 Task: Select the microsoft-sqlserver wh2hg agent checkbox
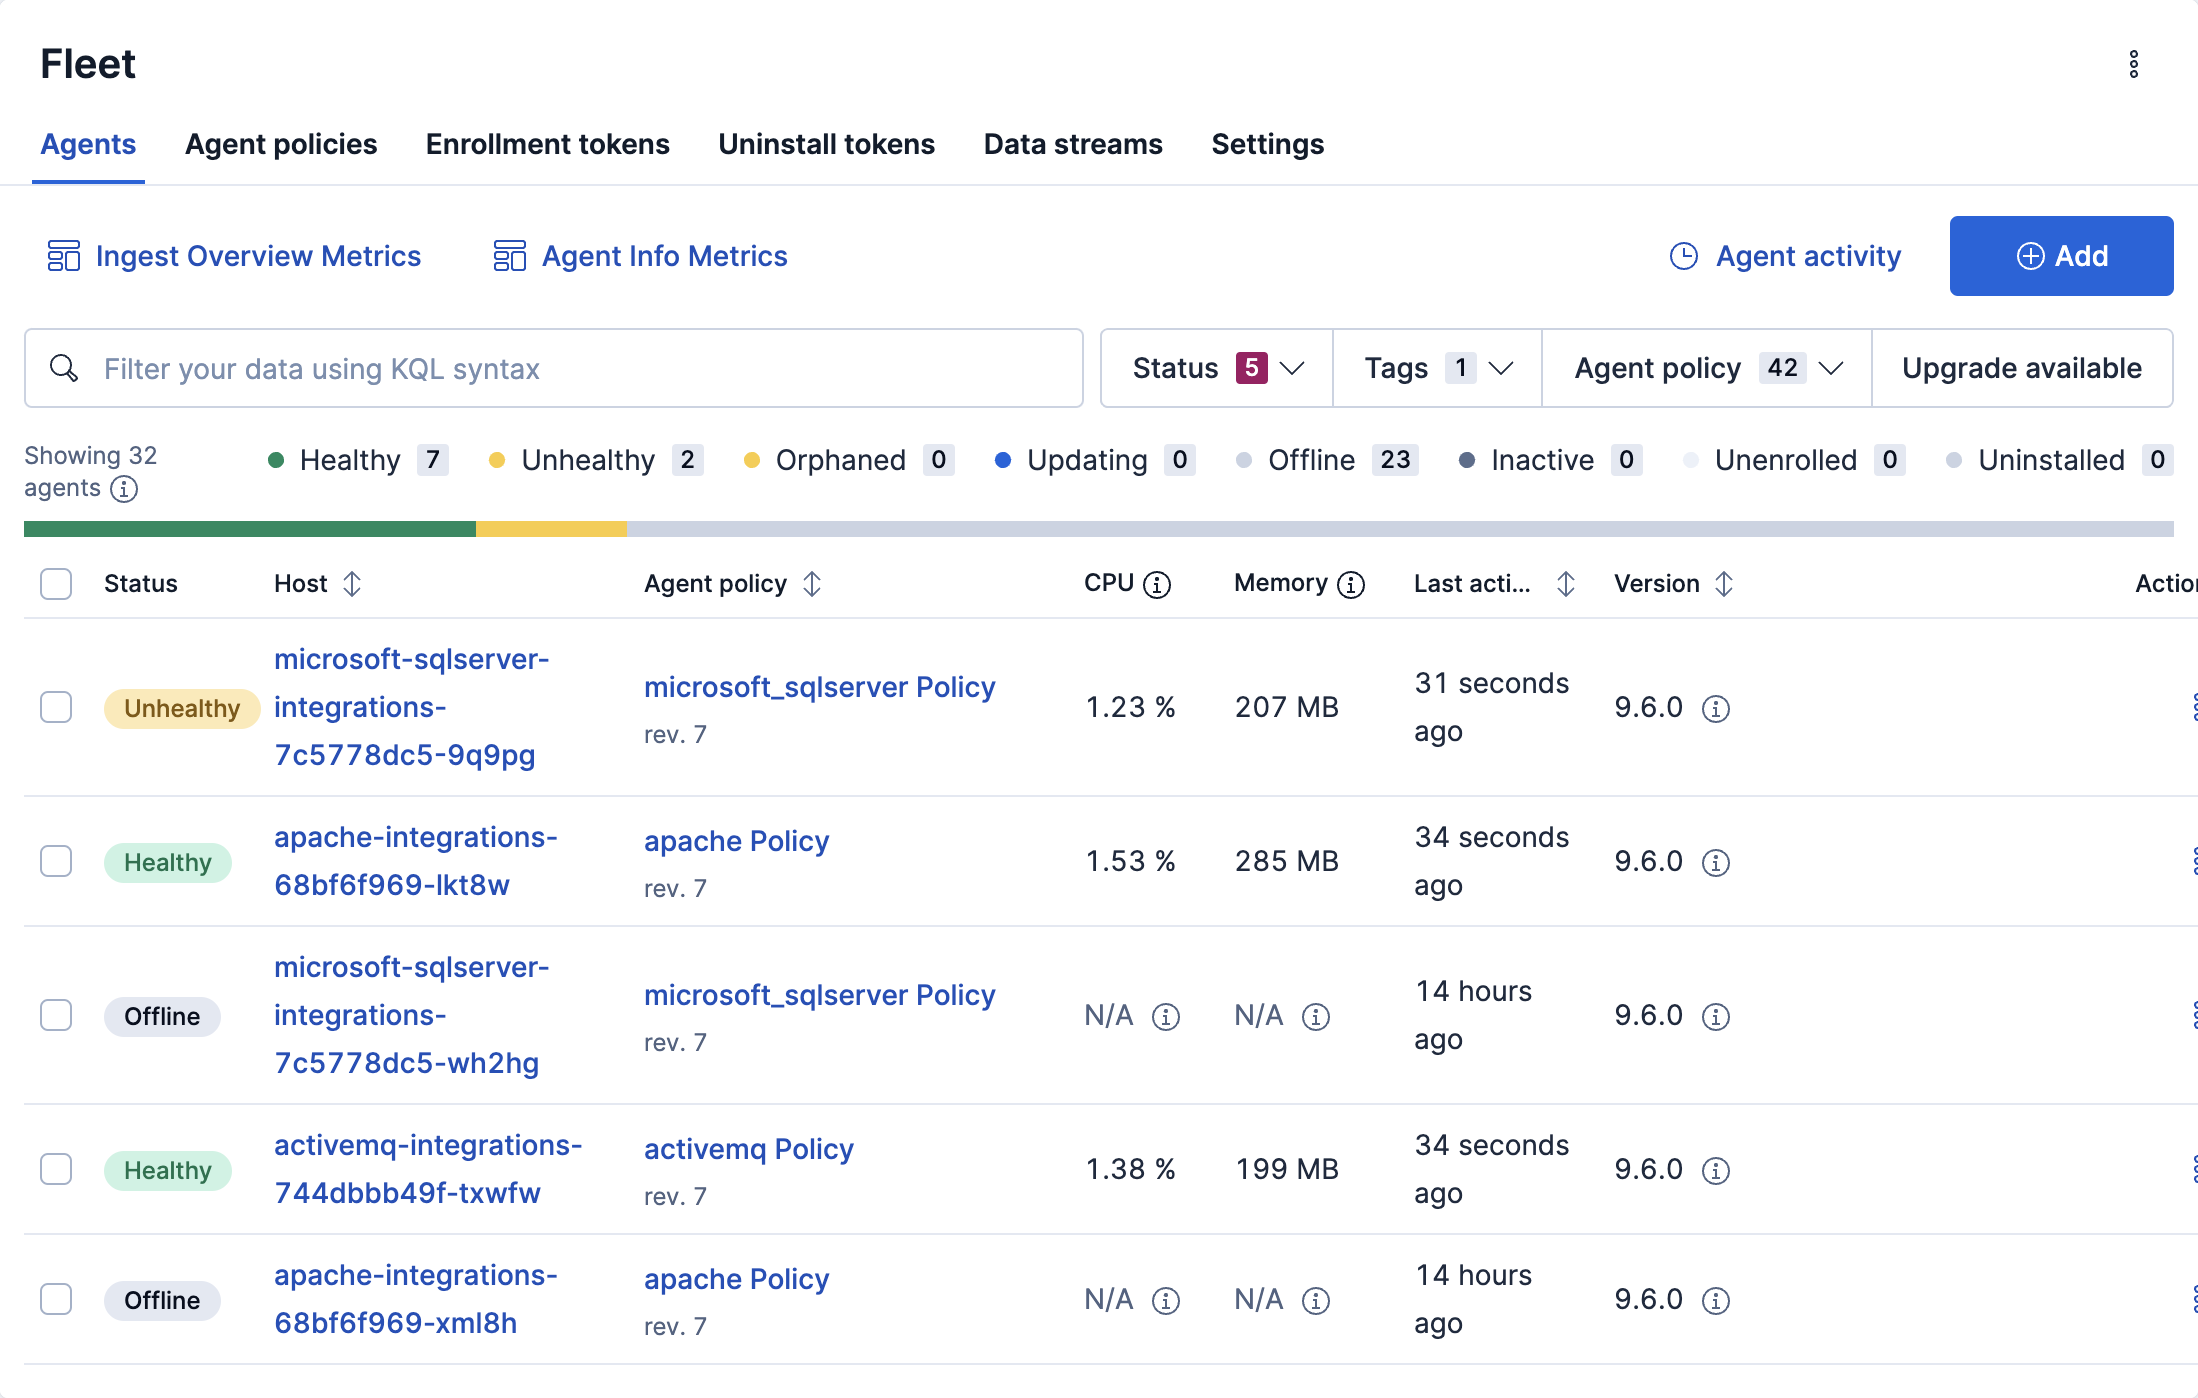(x=56, y=1015)
